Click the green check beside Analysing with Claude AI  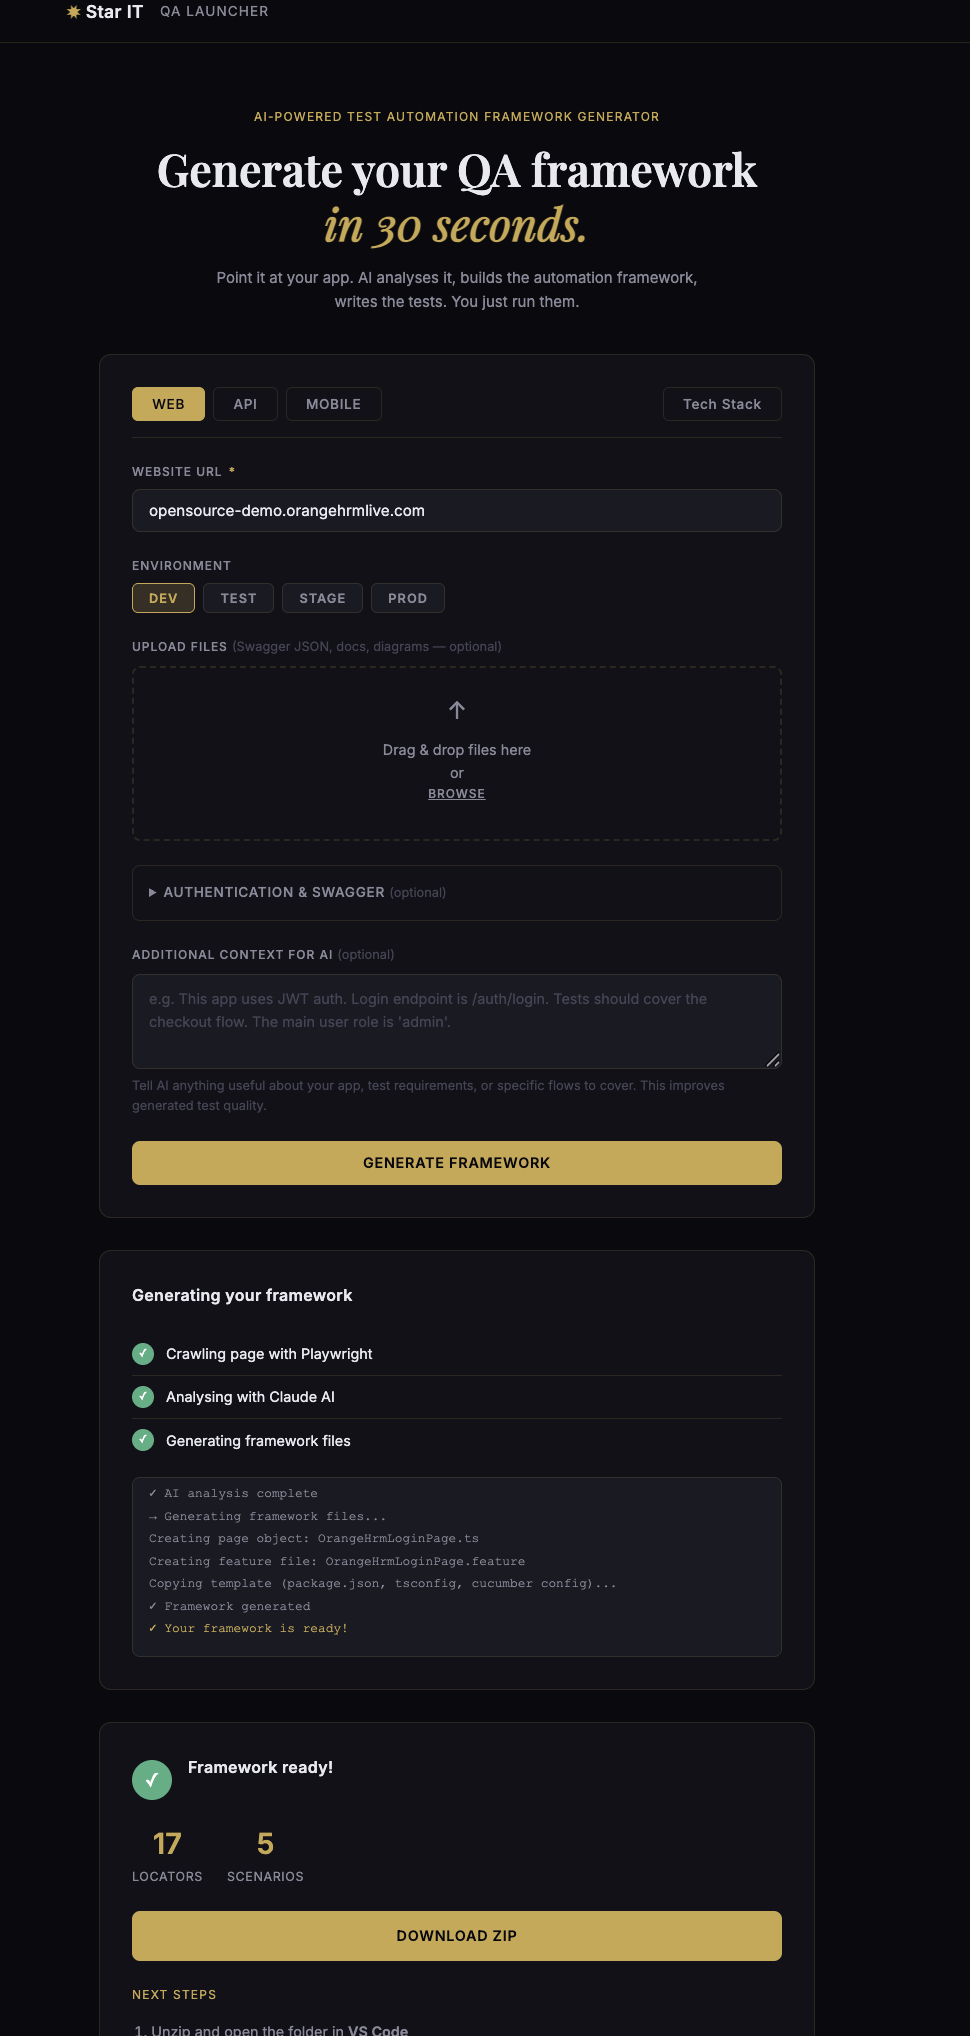click(x=143, y=1397)
